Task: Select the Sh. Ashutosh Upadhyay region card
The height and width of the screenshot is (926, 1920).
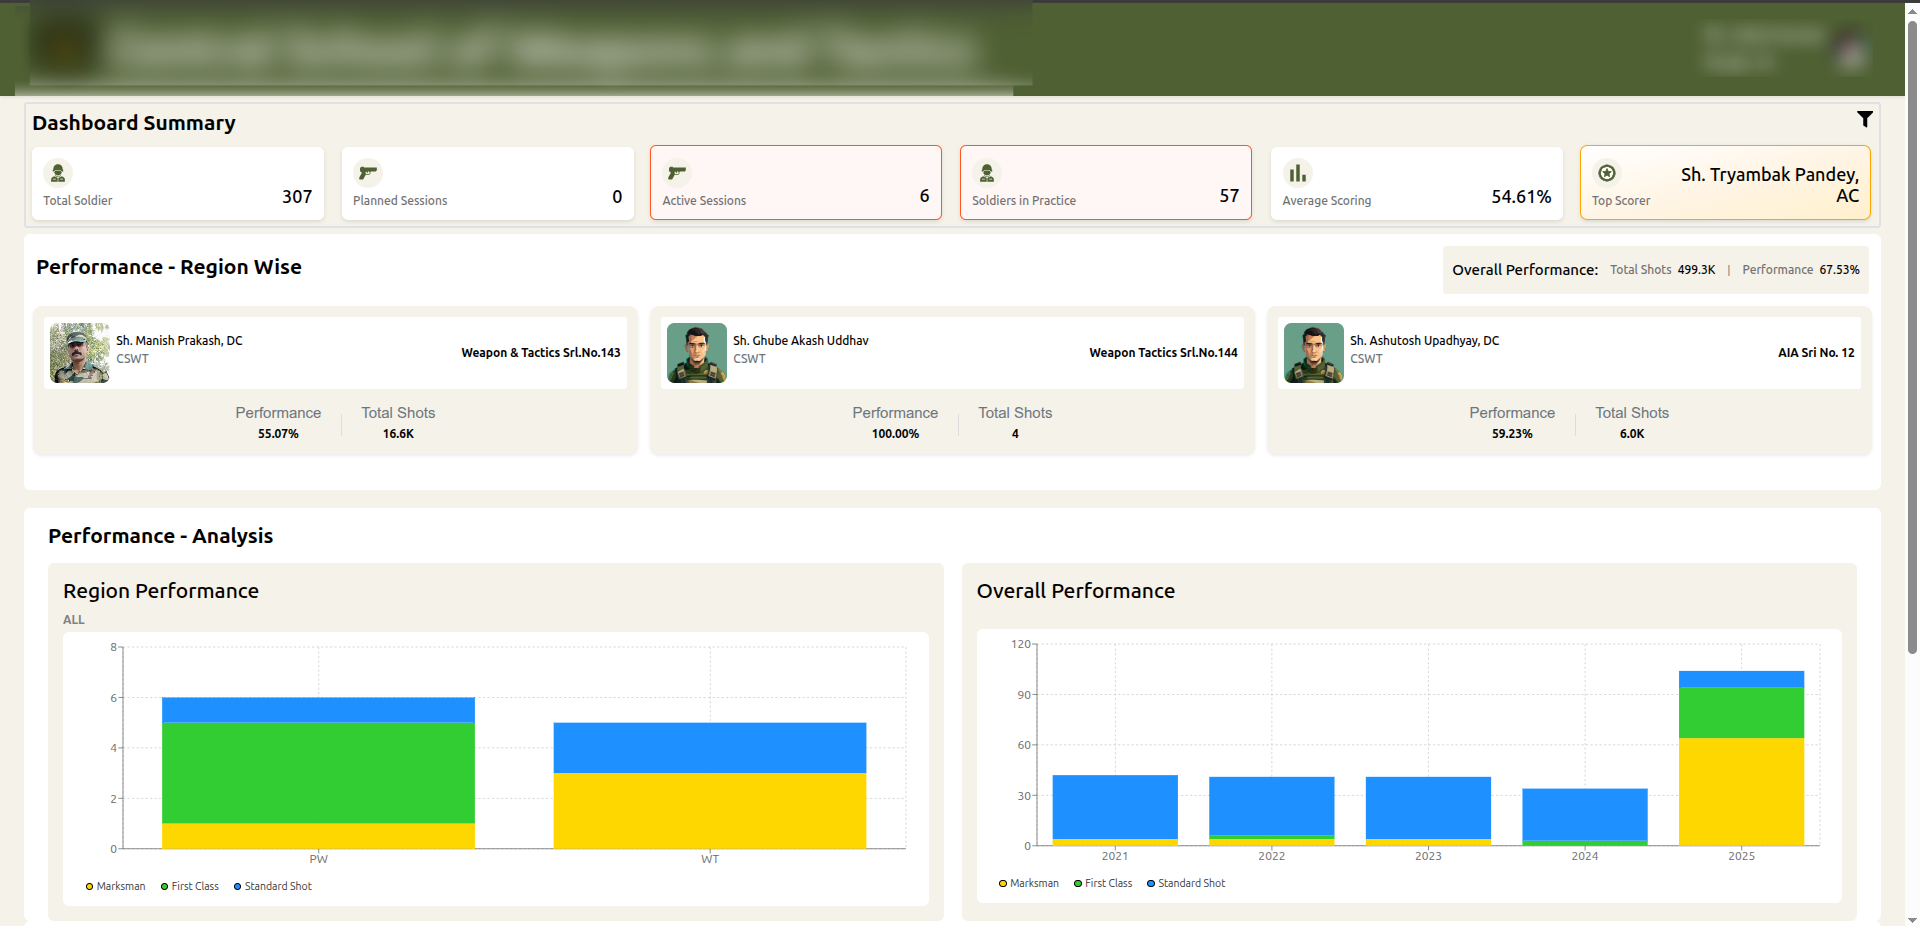Action: pos(1568,381)
